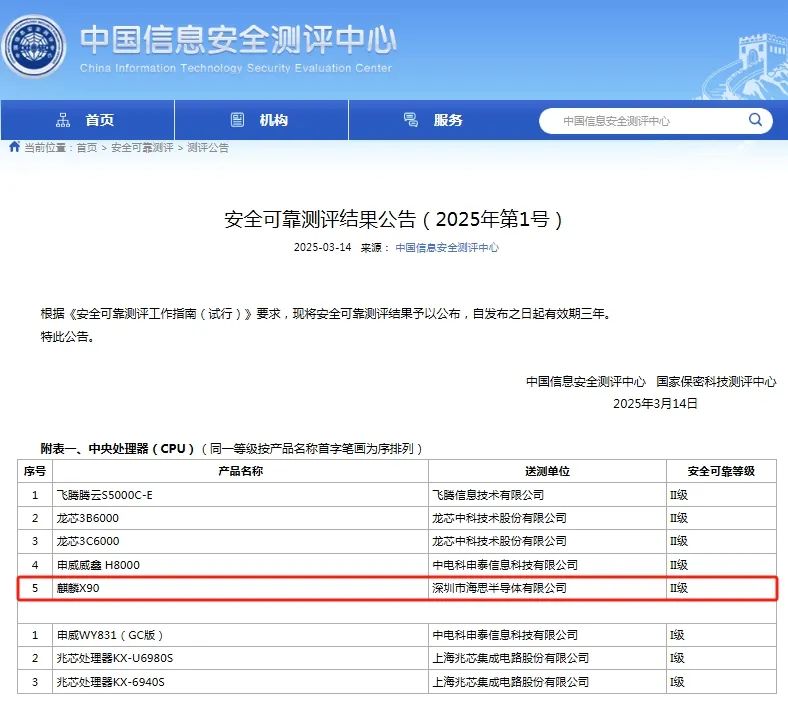Click the center's round emblem logo

34,46
